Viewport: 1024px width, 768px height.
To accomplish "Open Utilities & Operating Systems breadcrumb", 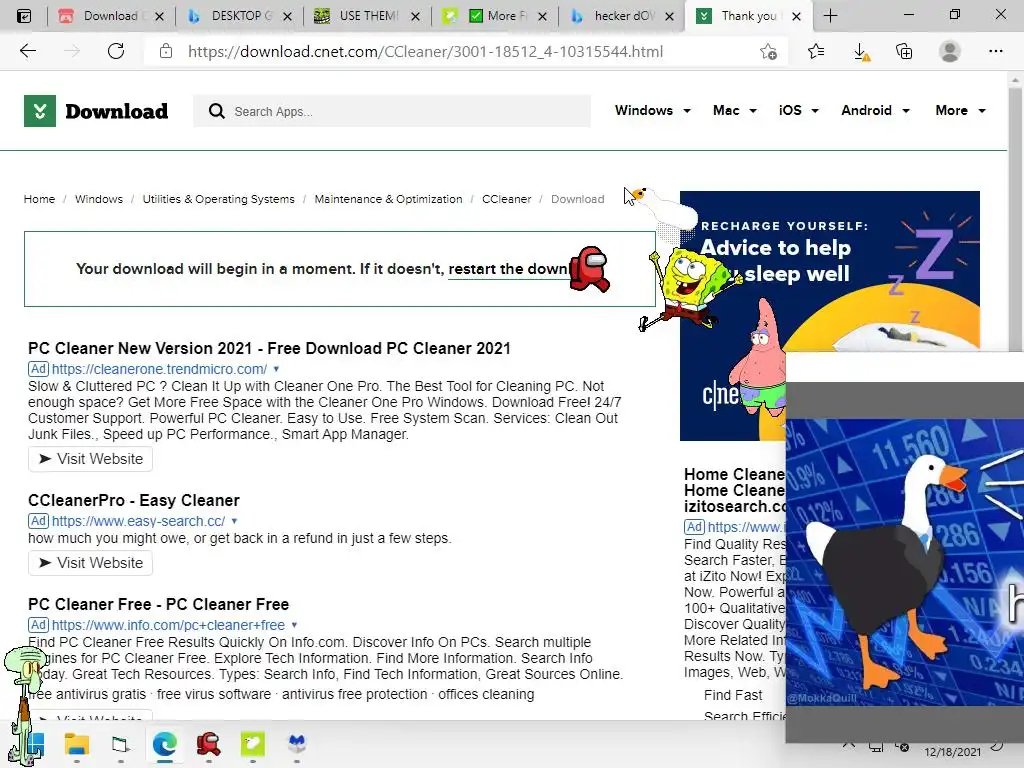I will coord(218,199).
